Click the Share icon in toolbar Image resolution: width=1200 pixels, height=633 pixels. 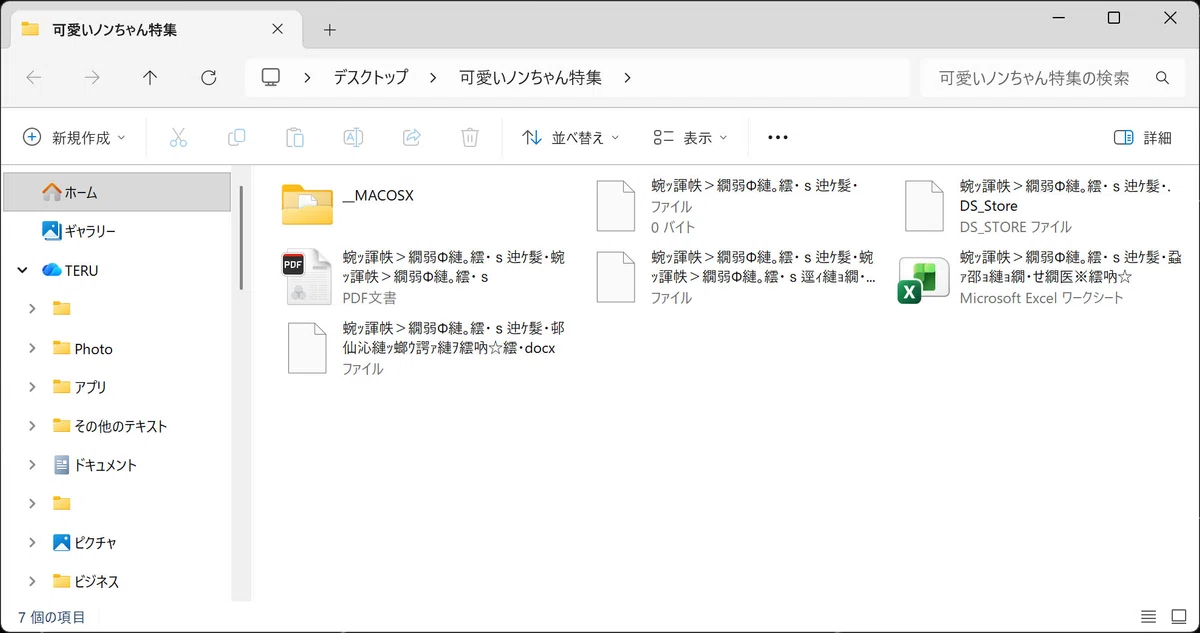tap(411, 138)
